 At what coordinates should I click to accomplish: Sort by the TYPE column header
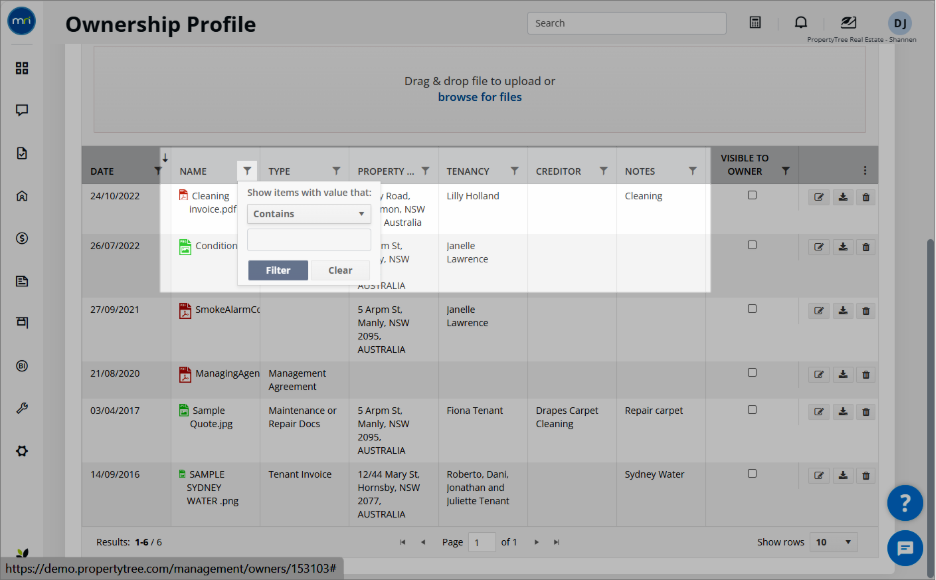[x=279, y=171]
